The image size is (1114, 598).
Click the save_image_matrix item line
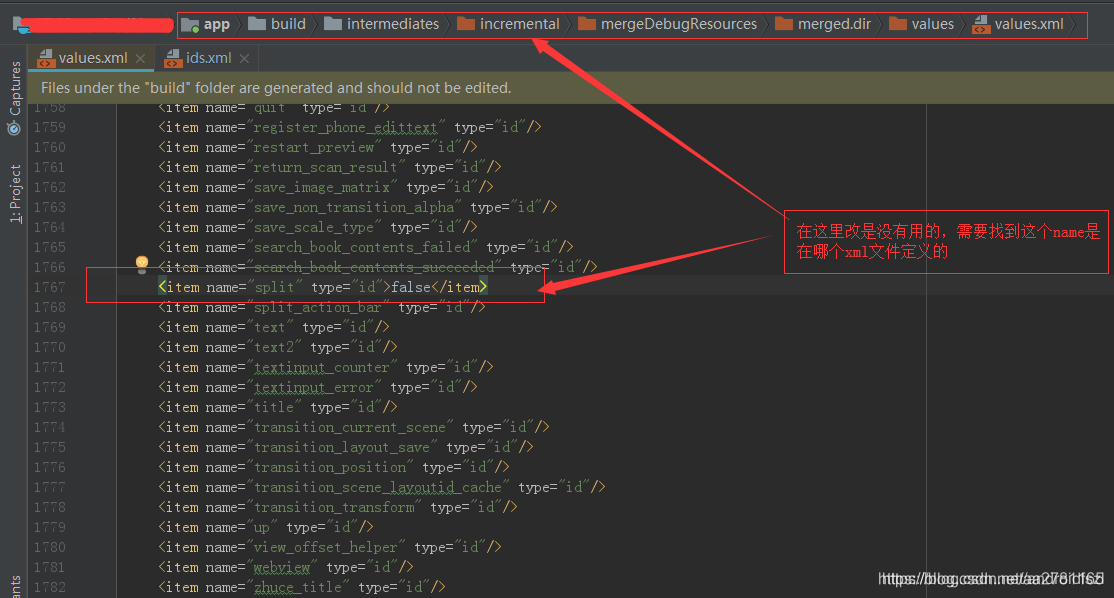(x=325, y=187)
